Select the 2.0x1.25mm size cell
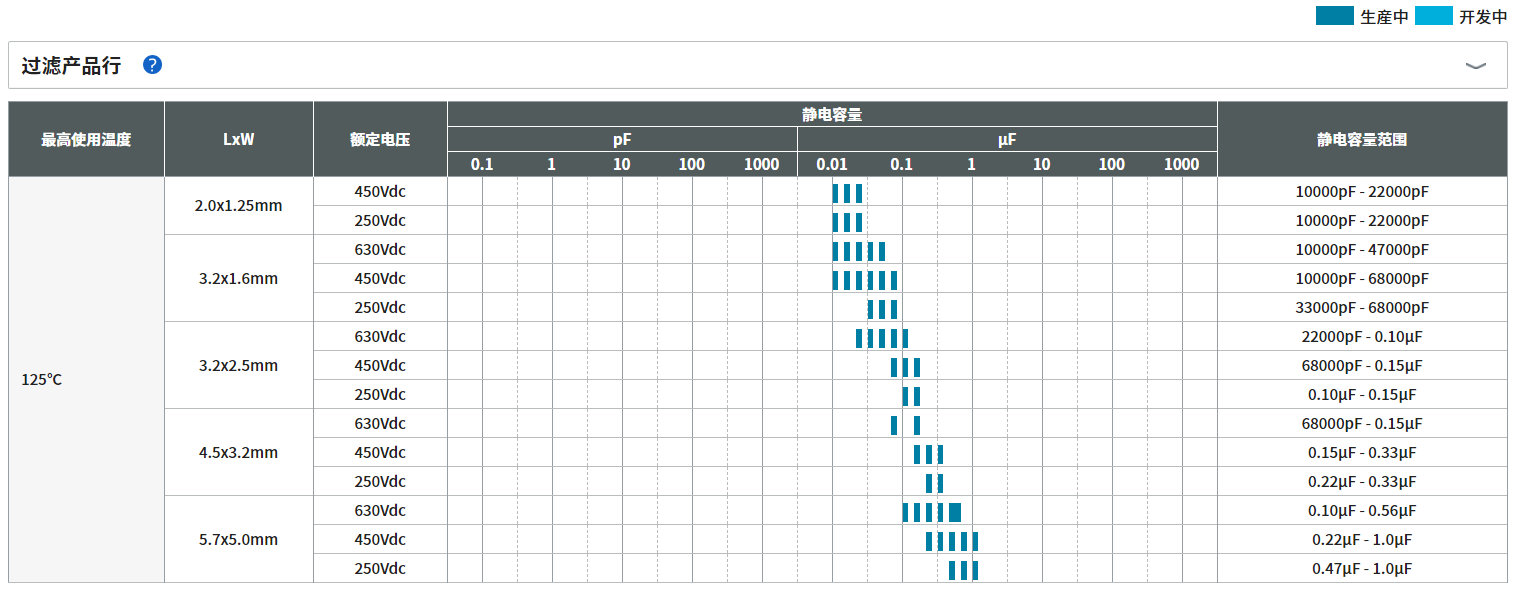 (238, 206)
